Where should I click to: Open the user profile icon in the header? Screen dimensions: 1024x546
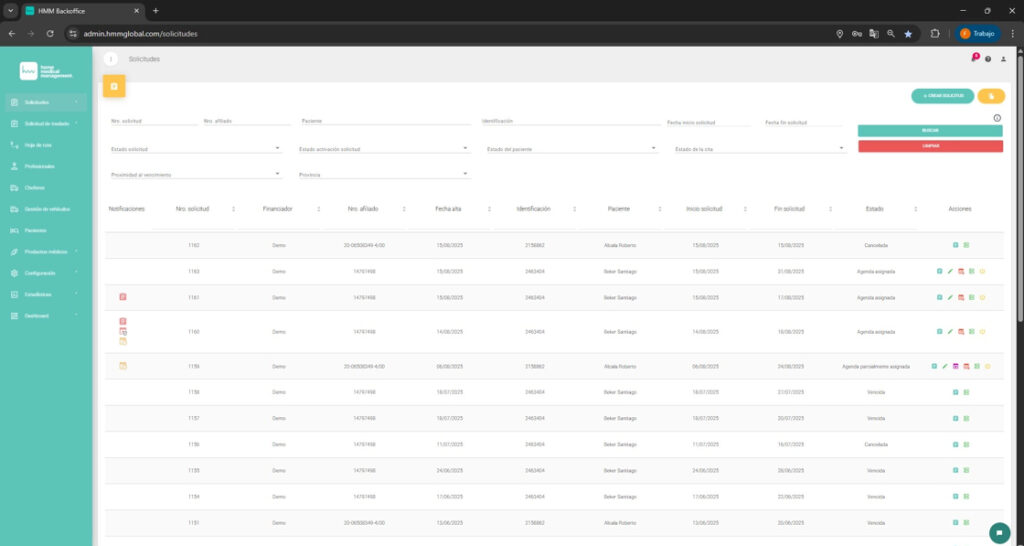click(1003, 59)
